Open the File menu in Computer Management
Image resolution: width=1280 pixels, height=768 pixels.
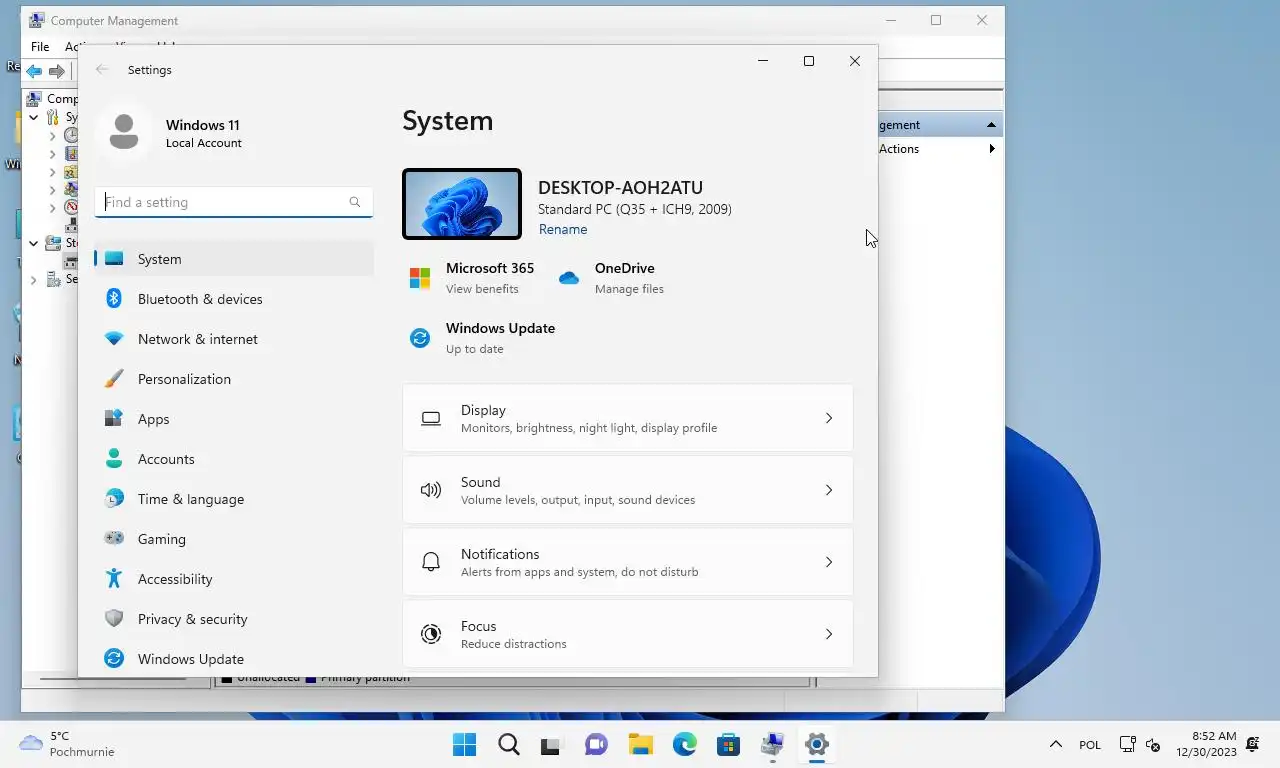tap(40, 47)
